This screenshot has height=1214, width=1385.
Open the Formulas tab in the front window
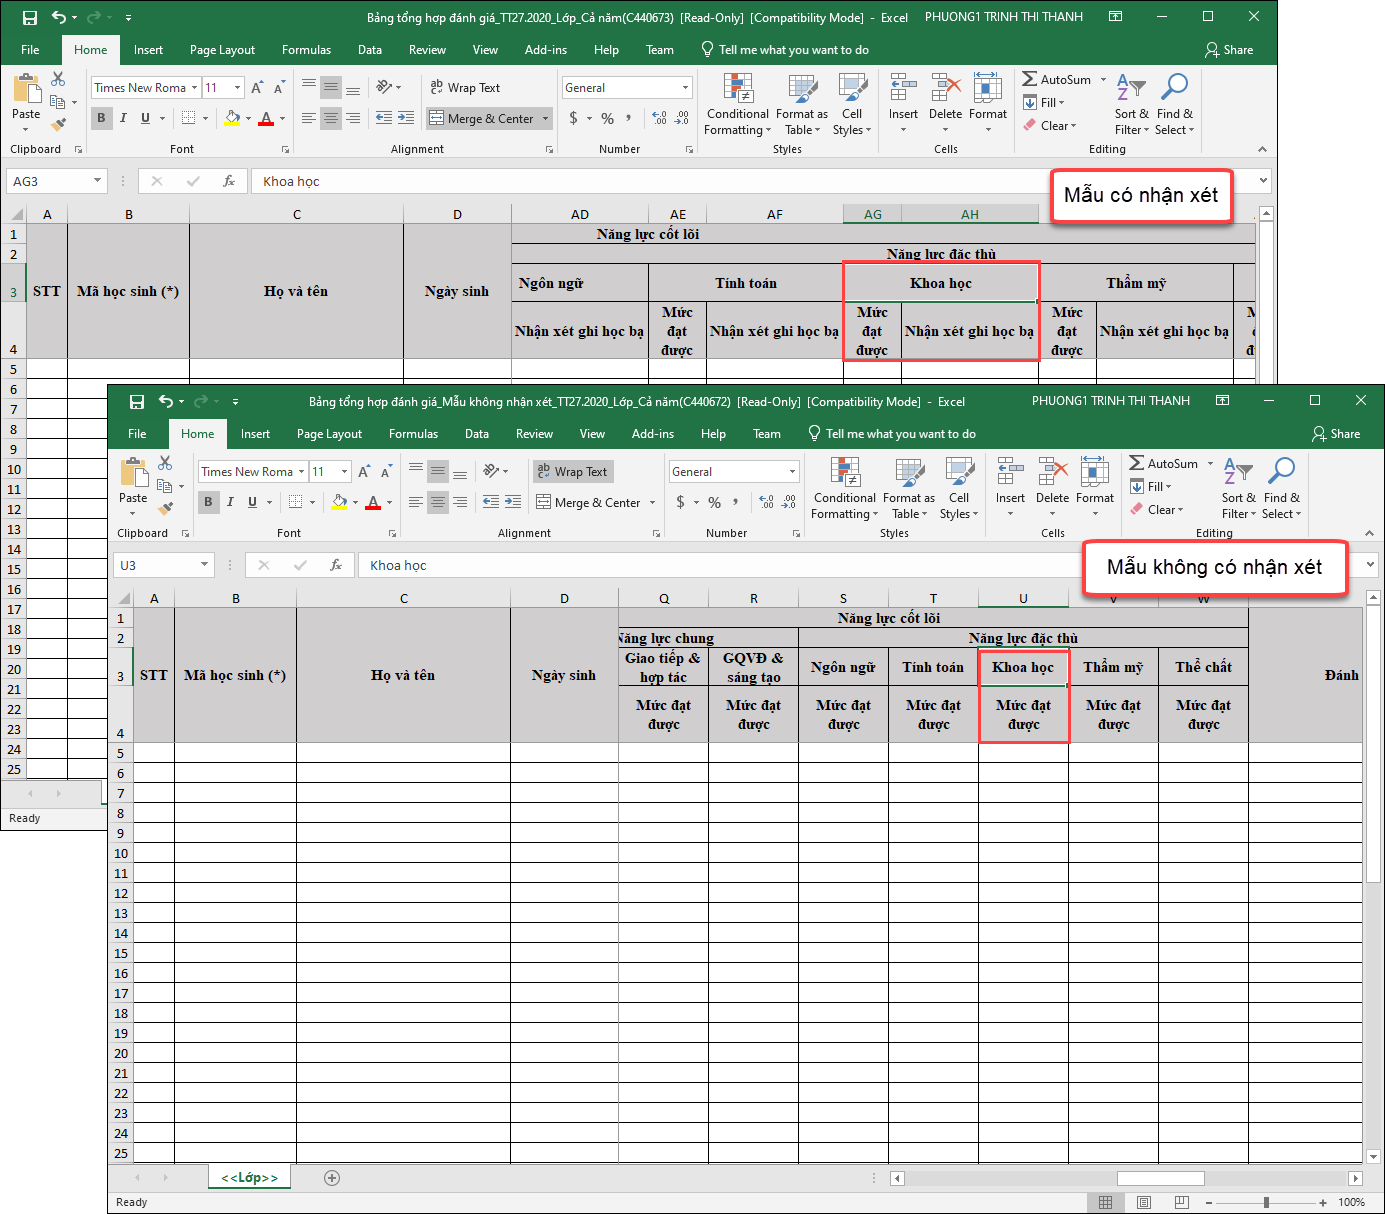(413, 434)
